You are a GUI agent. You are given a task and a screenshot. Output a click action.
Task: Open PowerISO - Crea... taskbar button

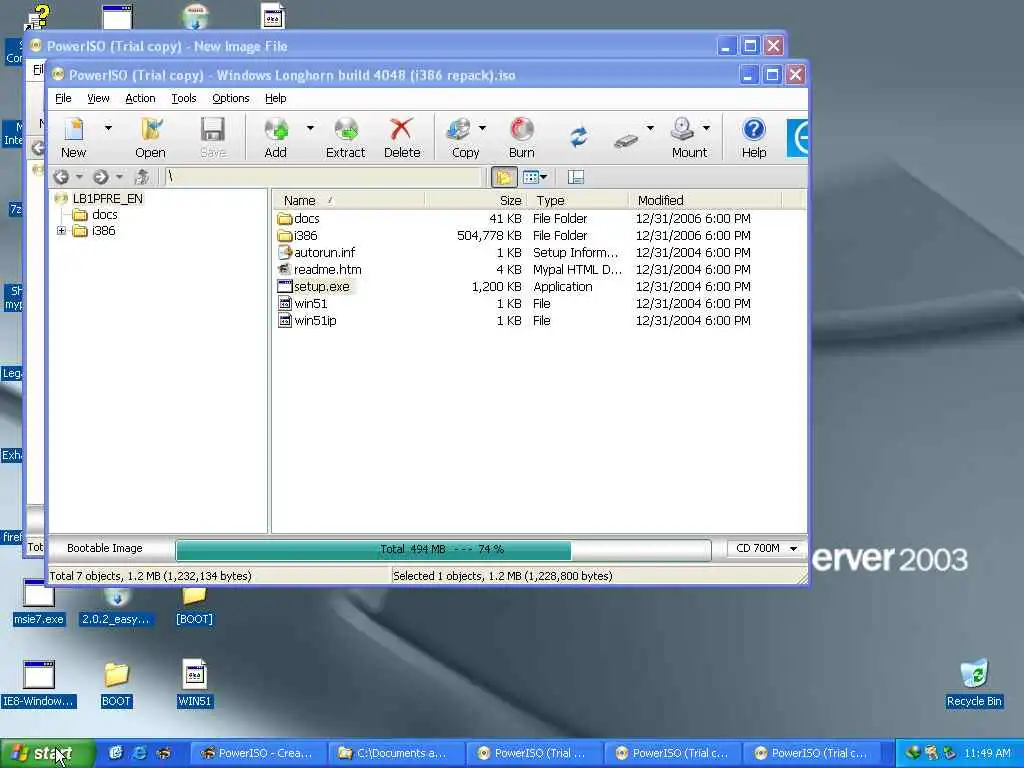coord(259,754)
